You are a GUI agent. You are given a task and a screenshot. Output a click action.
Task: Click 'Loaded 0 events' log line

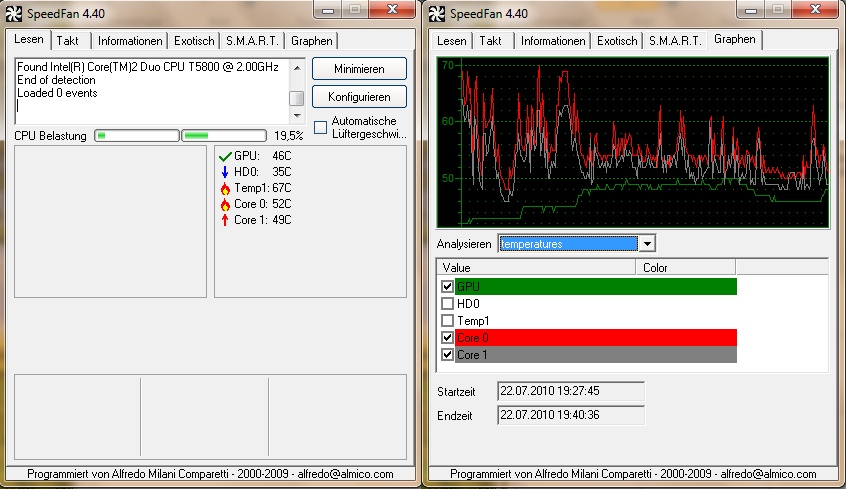57,93
